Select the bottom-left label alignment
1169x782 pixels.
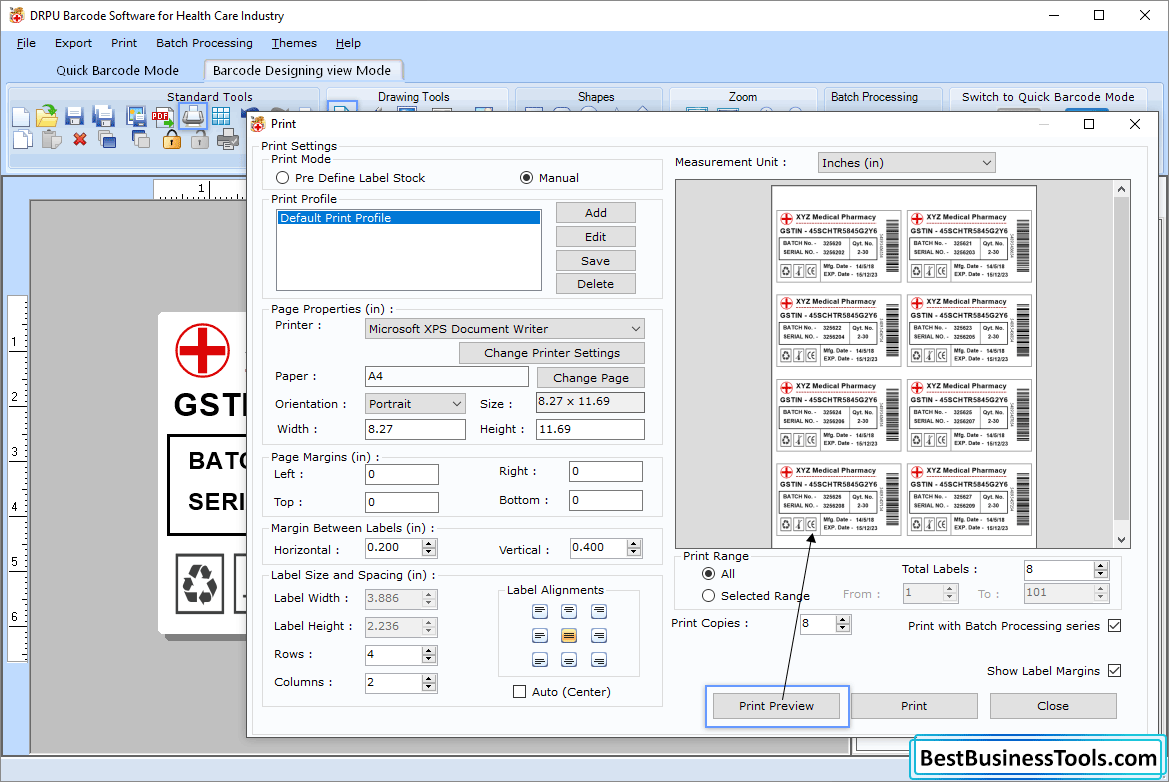pyautogui.click(x=540, y=660)
